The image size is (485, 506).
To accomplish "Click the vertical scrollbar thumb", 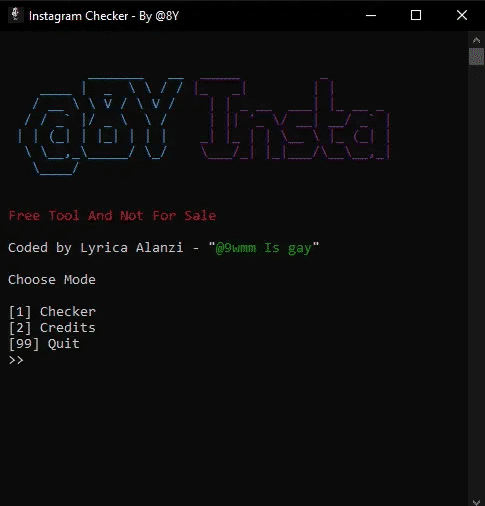I will 476,57.
